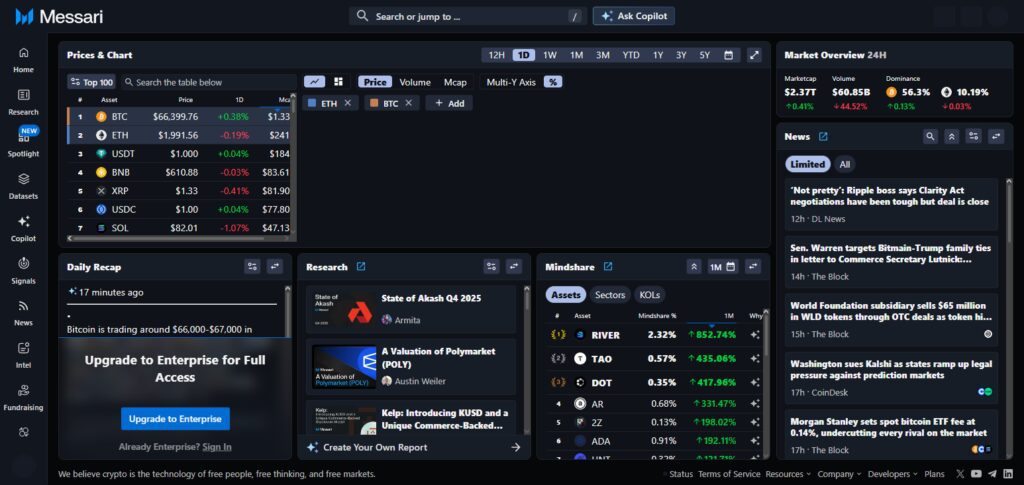Select the 5Y timeframe
This screenshot has height=485, width=1024.
coord(705,55)
